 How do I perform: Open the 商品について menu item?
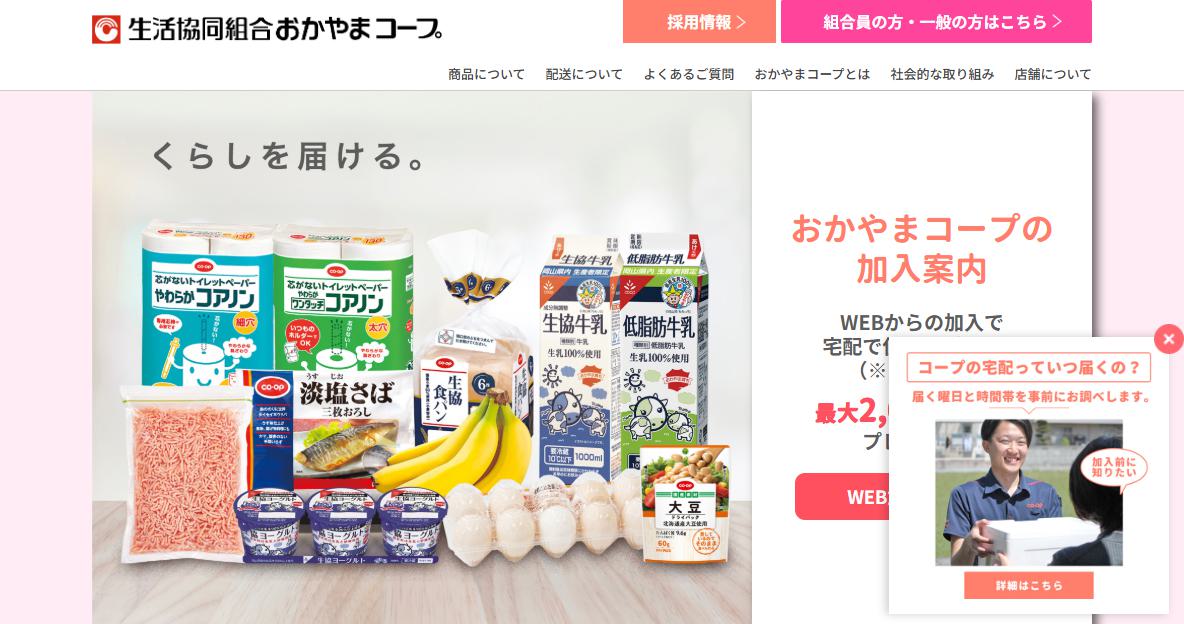486,74
